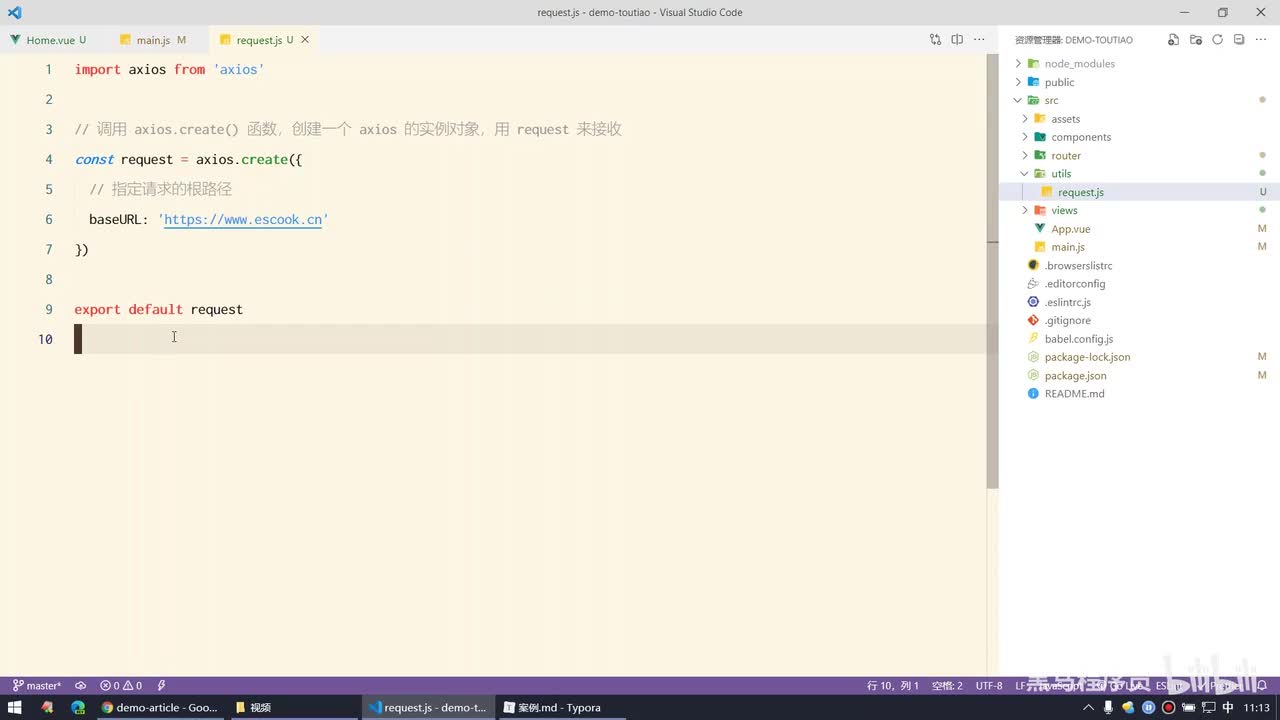Open notifications bell in status bar
The height and width of the screenshot is (720, 1280).
coord(1263,686)
